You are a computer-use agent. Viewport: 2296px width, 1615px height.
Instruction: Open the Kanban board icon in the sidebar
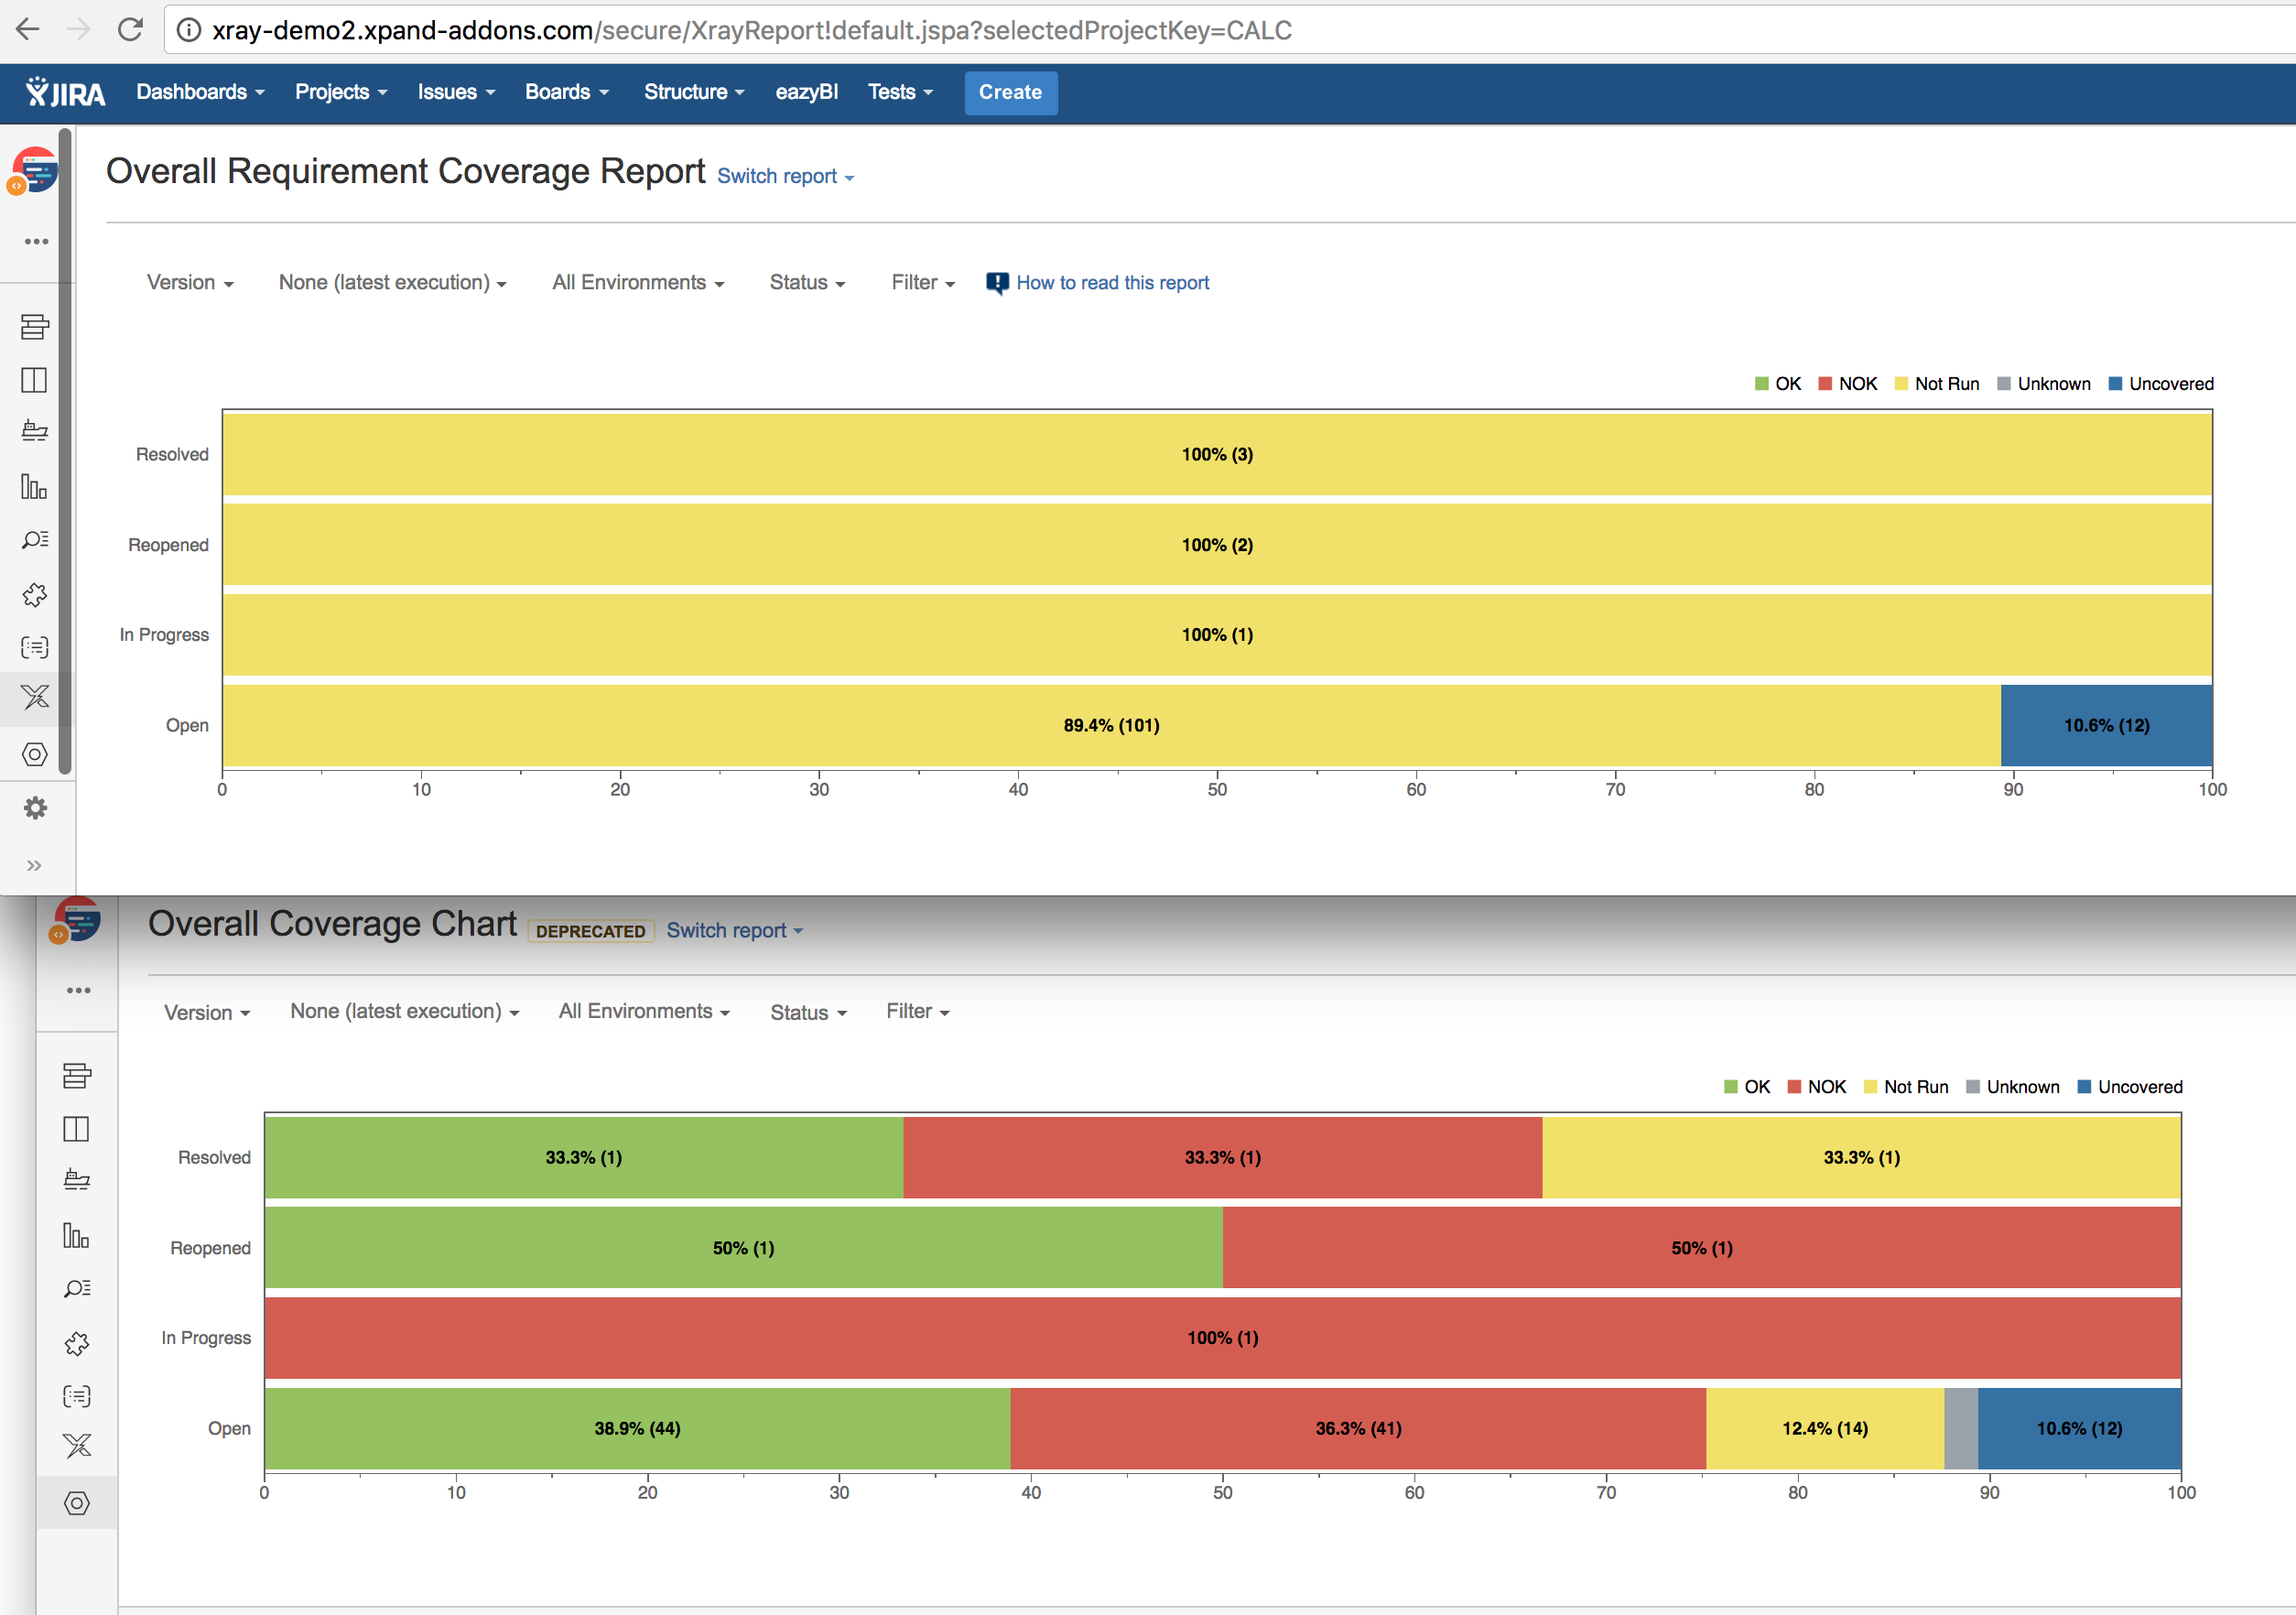pos(35,380)
